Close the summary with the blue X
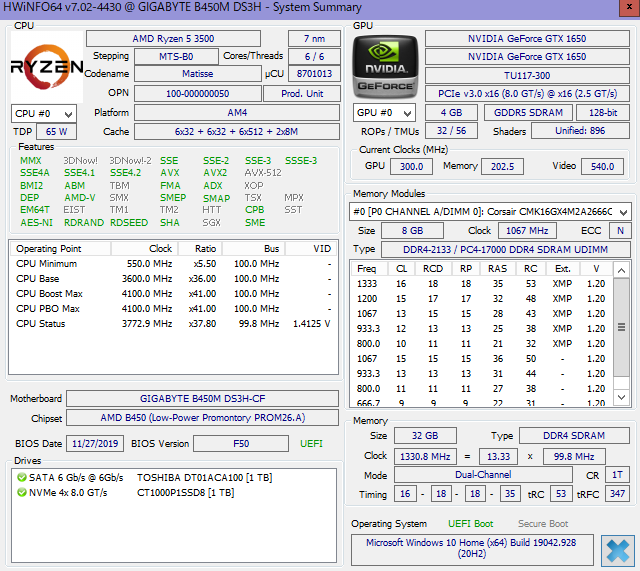The image size is (640, 571). pos(618,550)
